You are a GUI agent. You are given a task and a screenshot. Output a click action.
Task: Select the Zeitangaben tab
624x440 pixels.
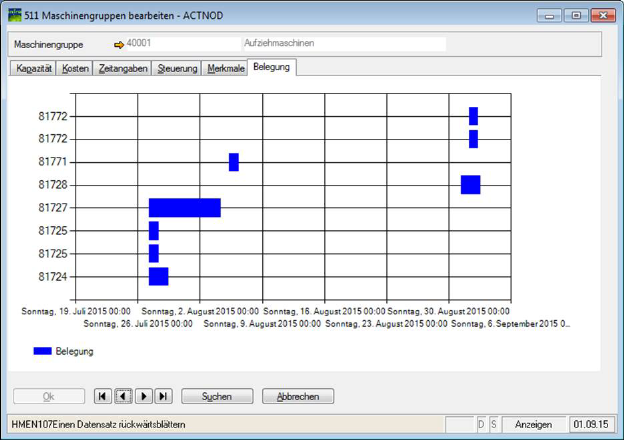[124, 69]
